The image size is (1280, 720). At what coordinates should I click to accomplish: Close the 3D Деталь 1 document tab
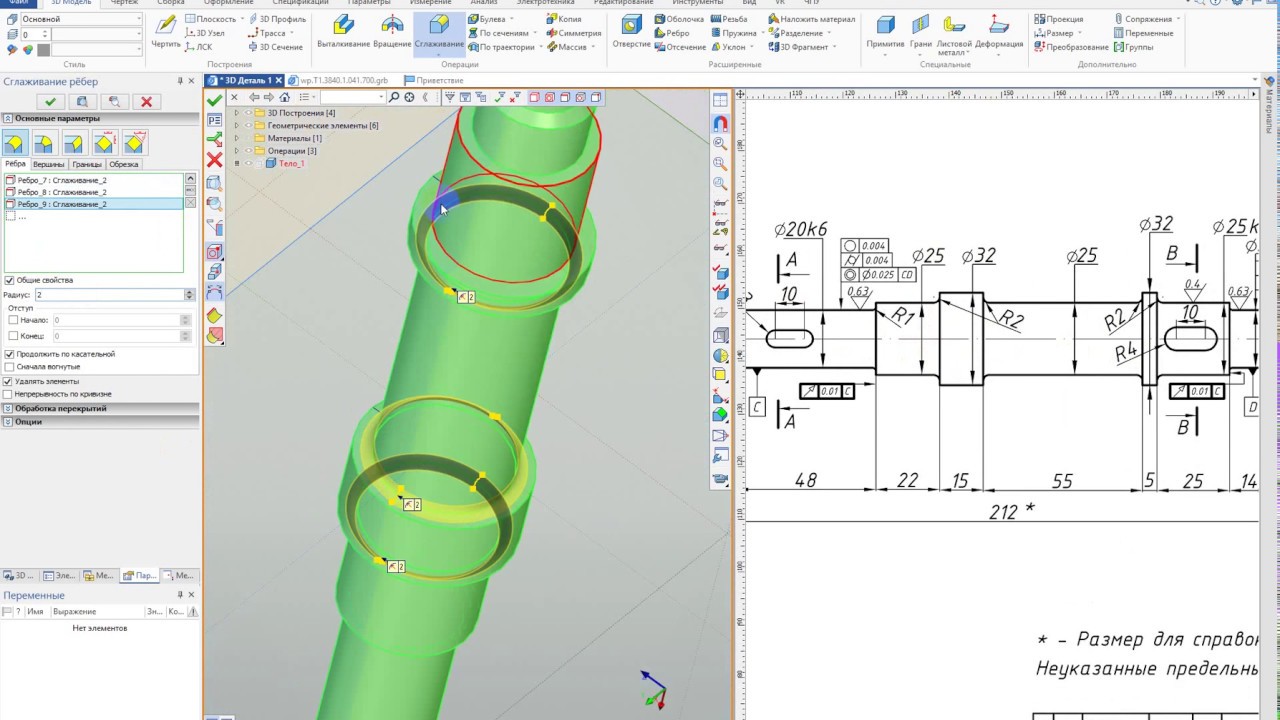279,80
